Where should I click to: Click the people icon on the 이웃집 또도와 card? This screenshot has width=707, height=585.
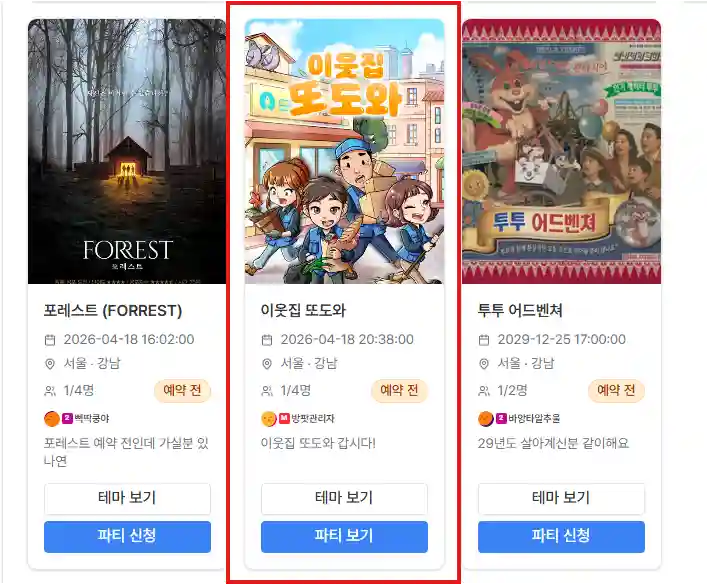267,391
